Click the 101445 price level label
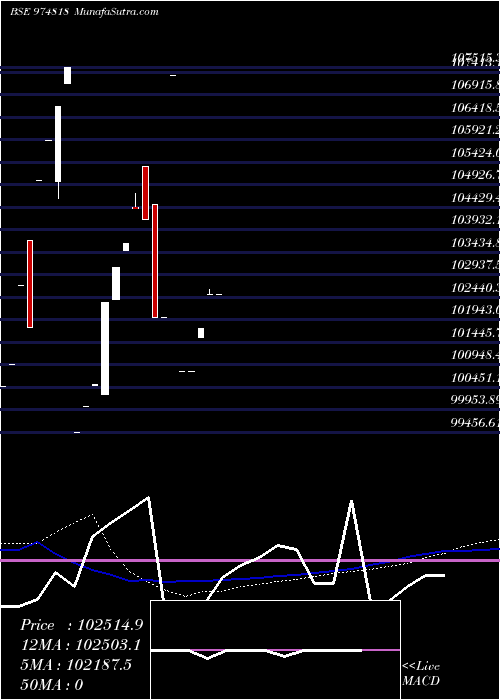This screenshot has width=500, height=700. (475, 332)
